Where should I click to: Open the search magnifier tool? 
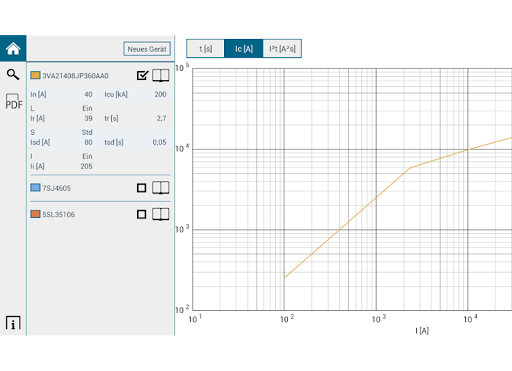[x=13, y=74]
